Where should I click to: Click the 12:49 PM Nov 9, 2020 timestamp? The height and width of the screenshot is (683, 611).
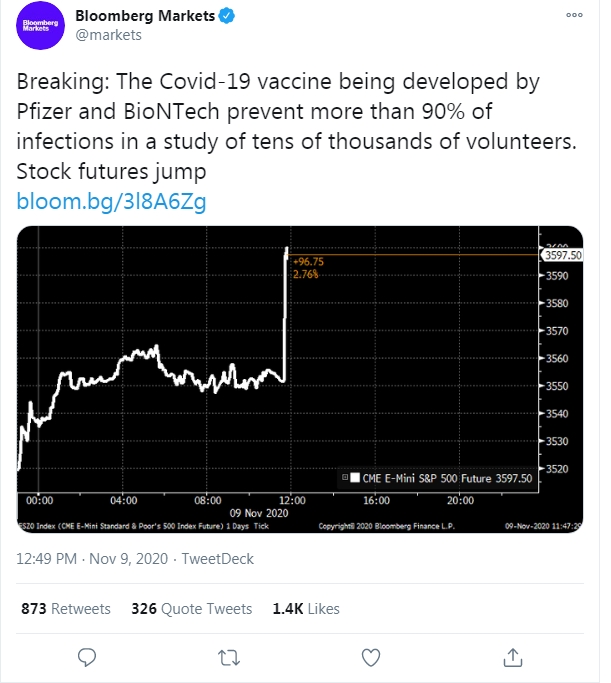click(92, 558)
